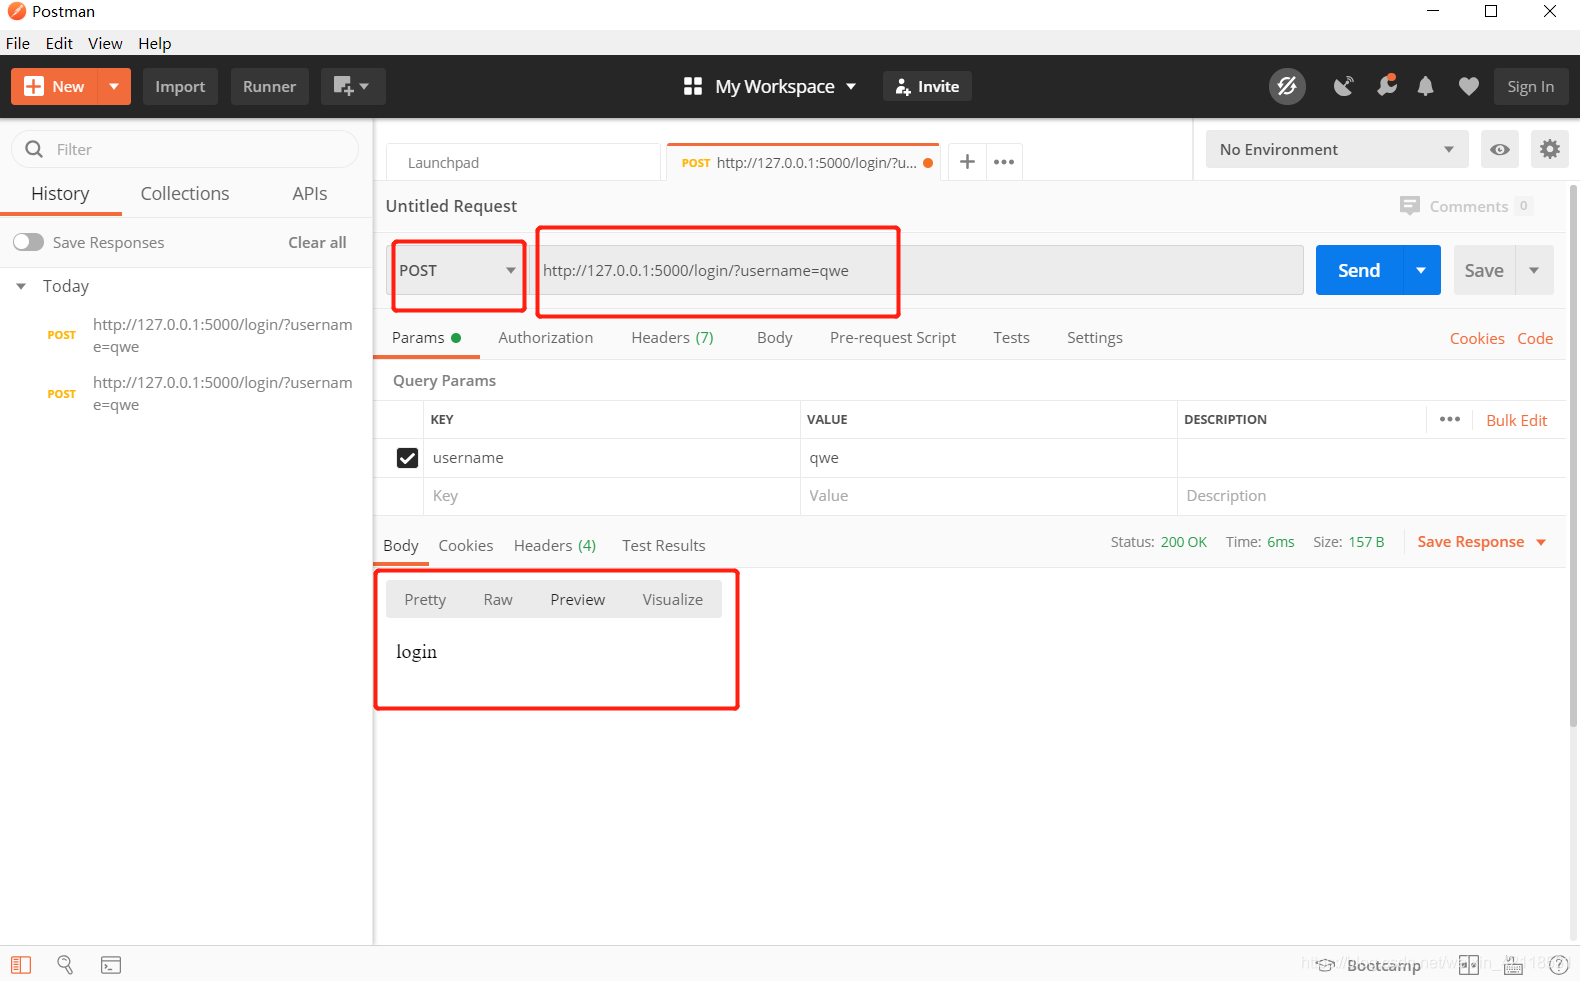Select the Headers (7) request tab
This screenshot has width=1580, height=981.
pyautogui.click(x=672, y=338)
